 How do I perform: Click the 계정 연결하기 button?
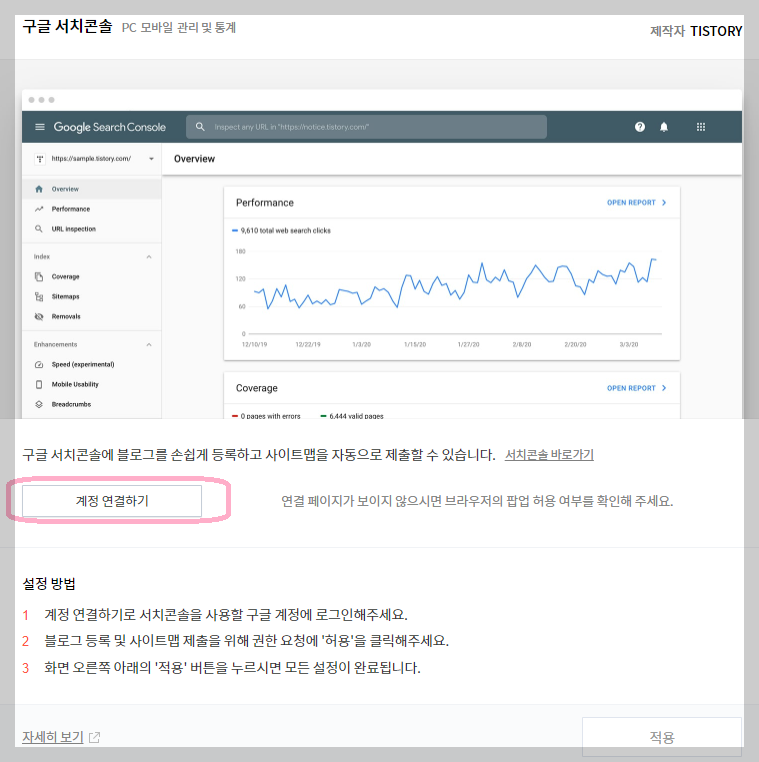point(112,501)
